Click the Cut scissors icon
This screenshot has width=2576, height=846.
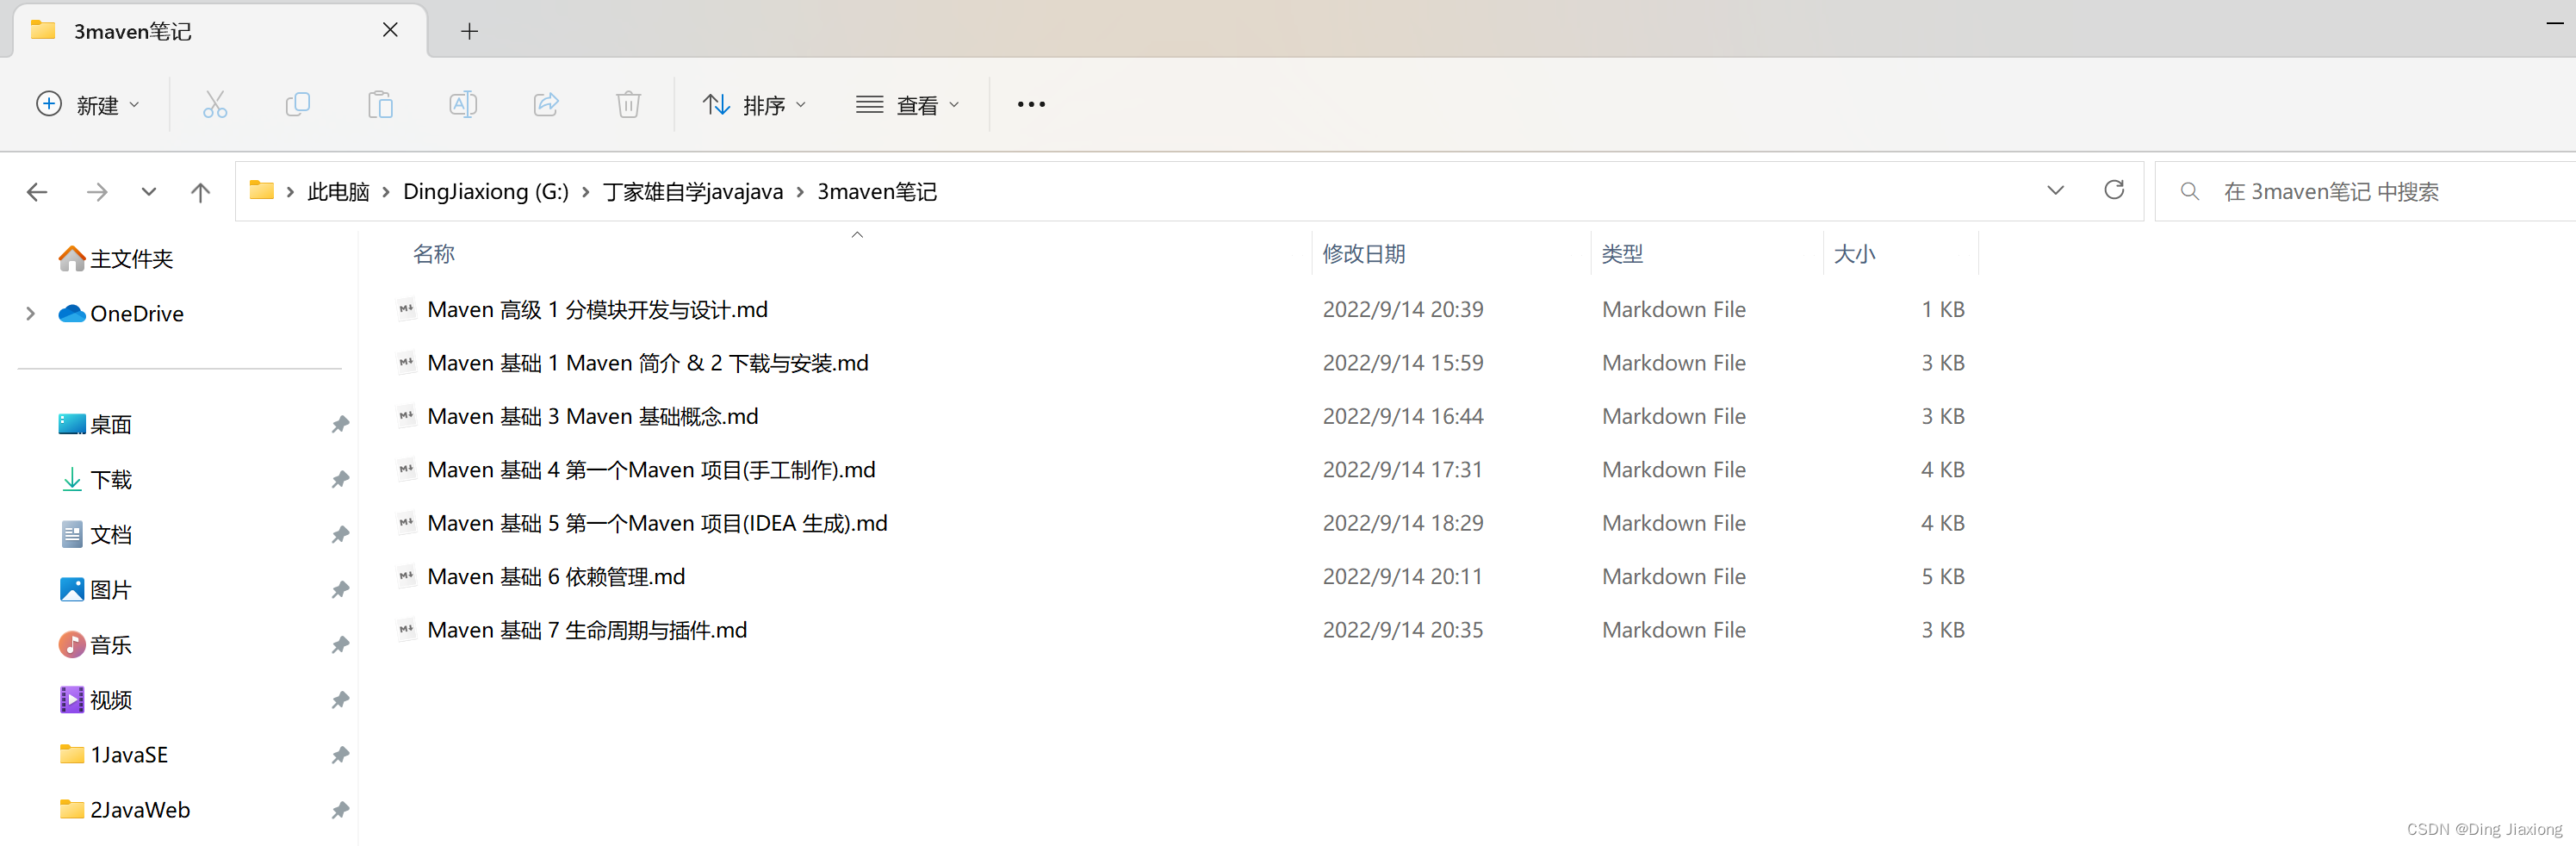215,104
